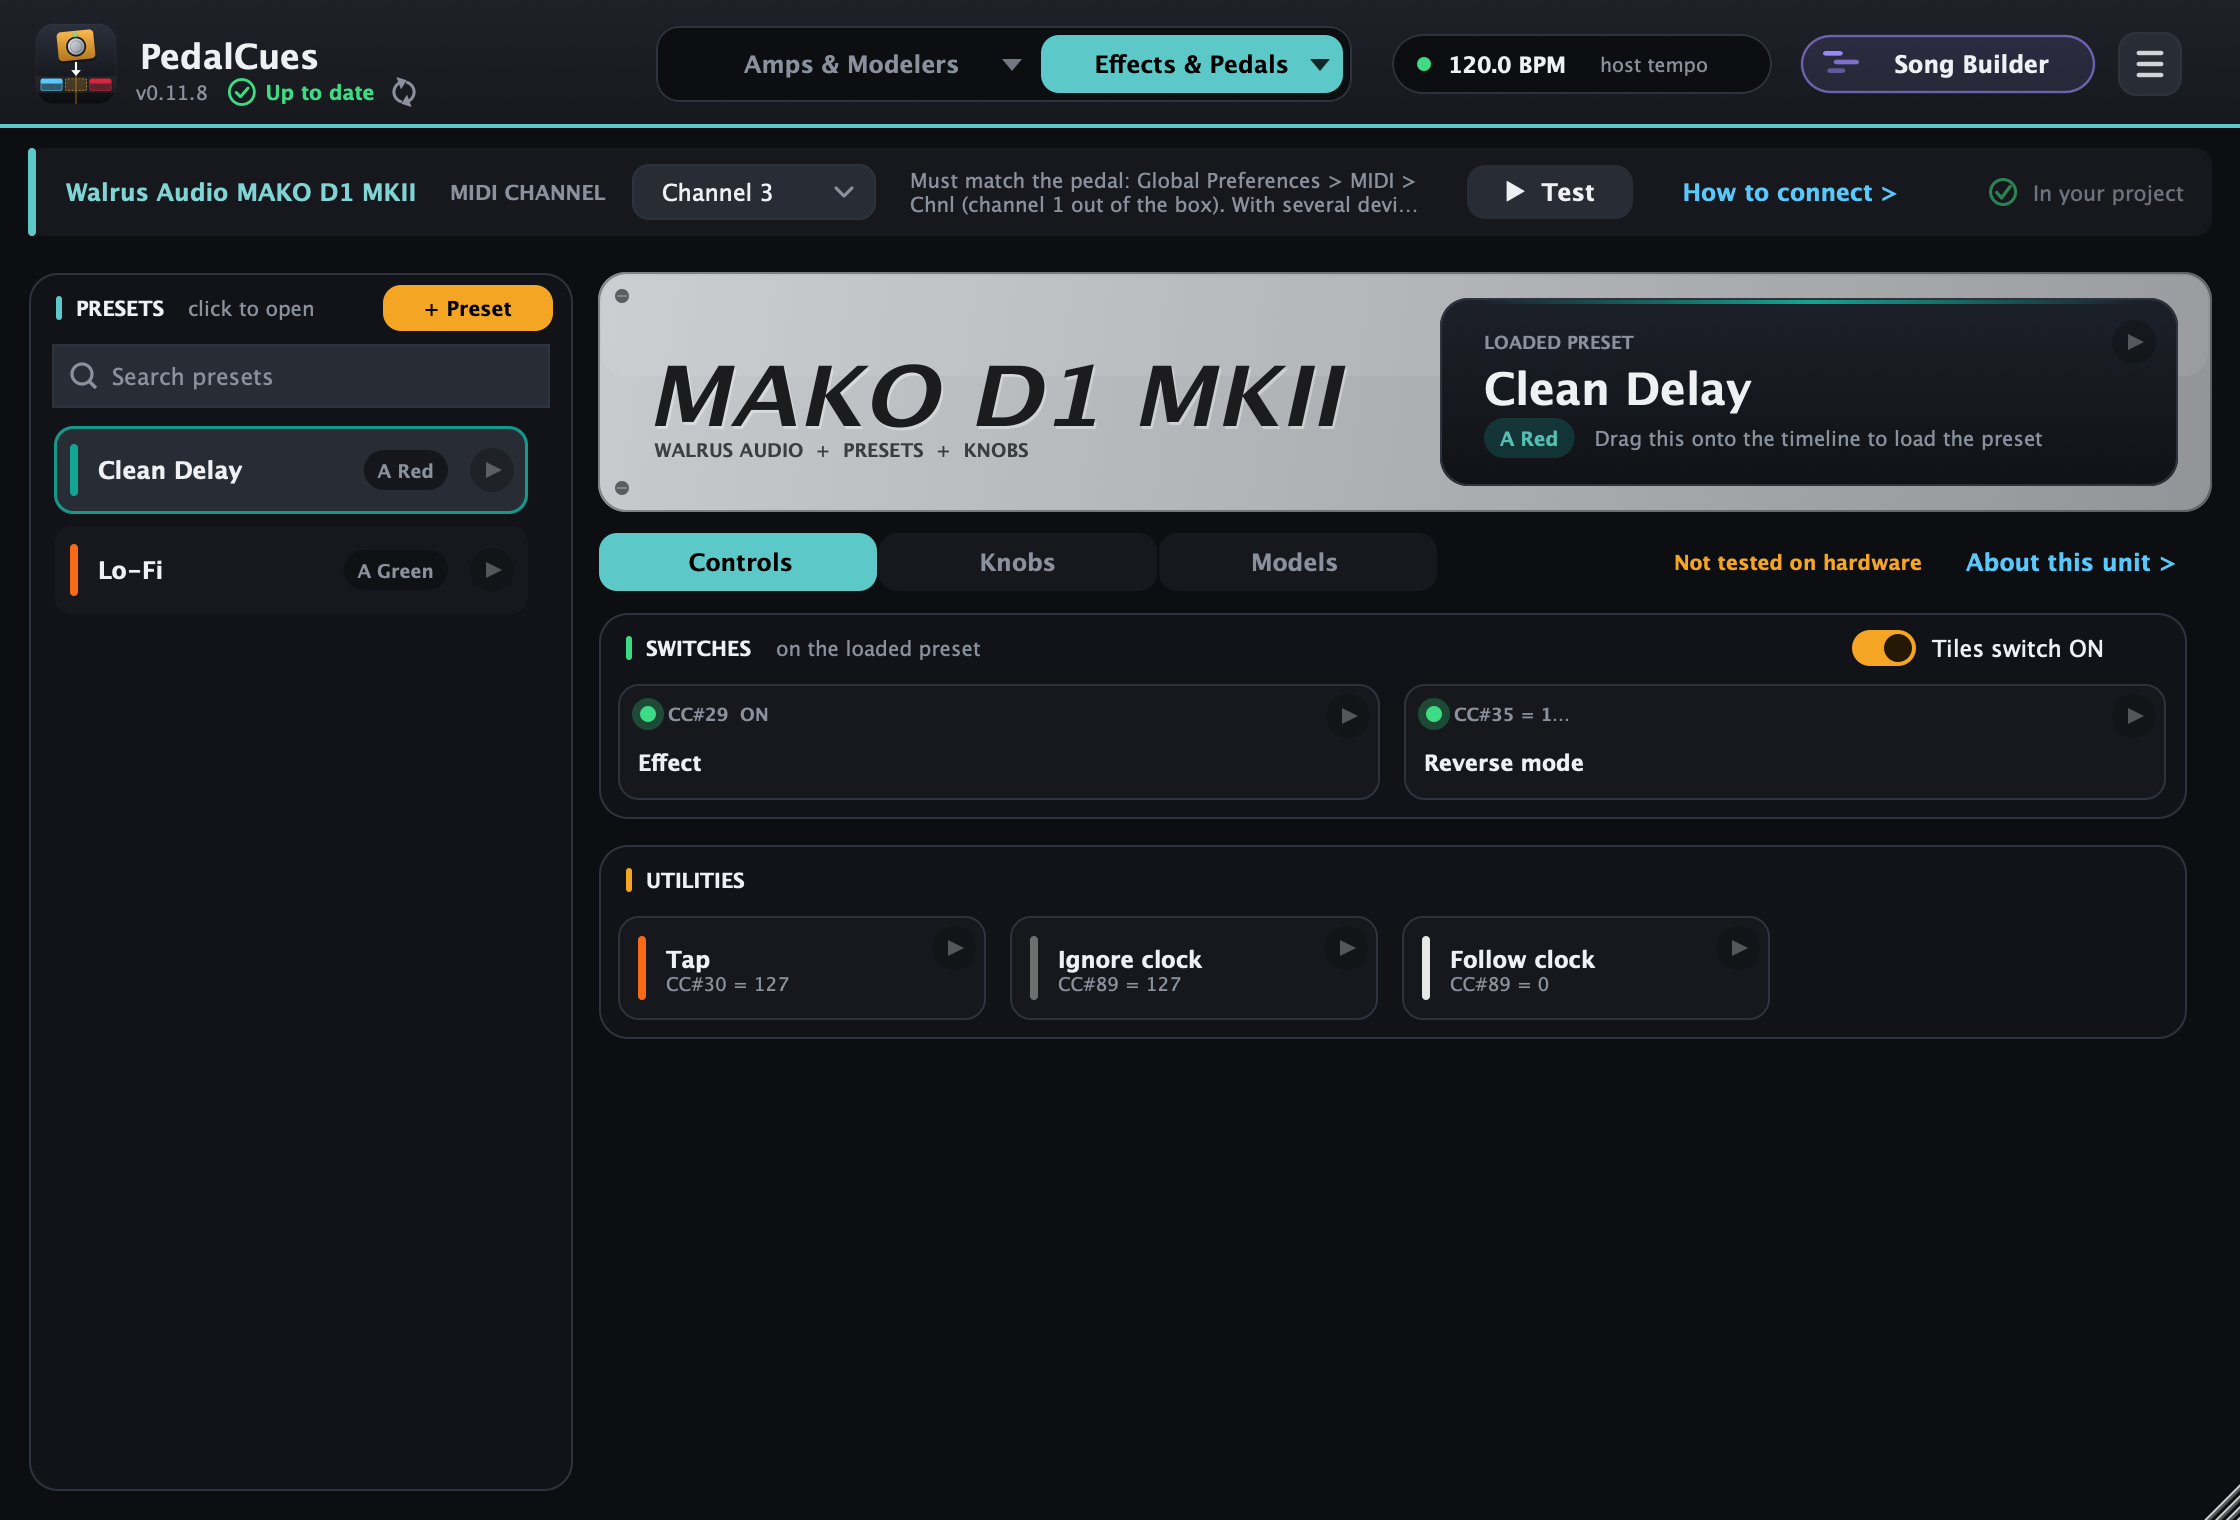The image size is (2240, 1520).
Task: Click the search magnifier icon
Action: click(84, 376)
